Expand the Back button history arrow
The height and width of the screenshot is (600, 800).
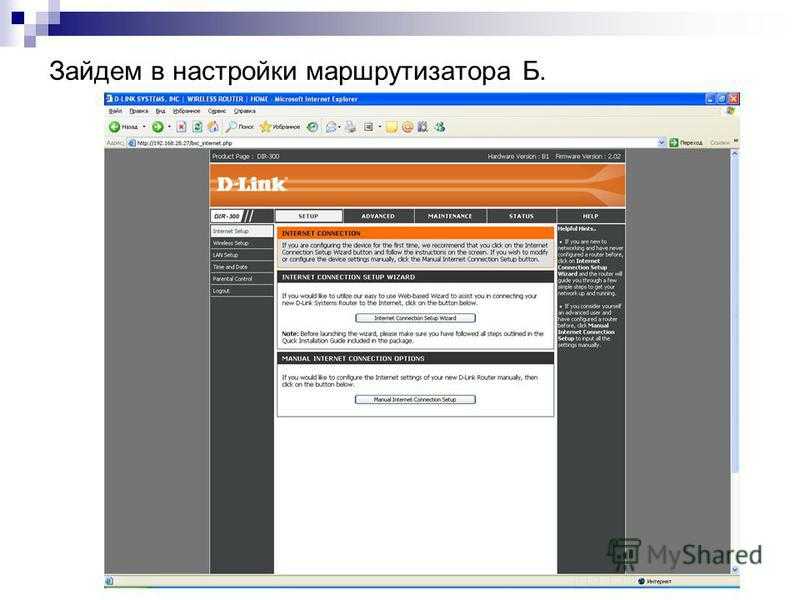(x=144, y=127)
